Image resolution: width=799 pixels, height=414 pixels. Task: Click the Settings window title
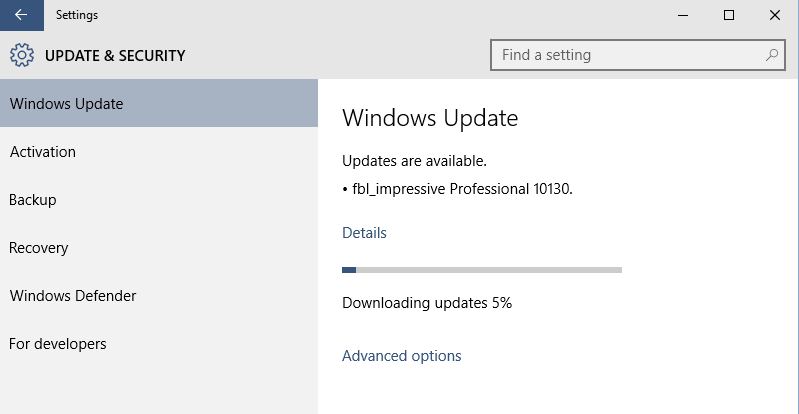point(77,15)
